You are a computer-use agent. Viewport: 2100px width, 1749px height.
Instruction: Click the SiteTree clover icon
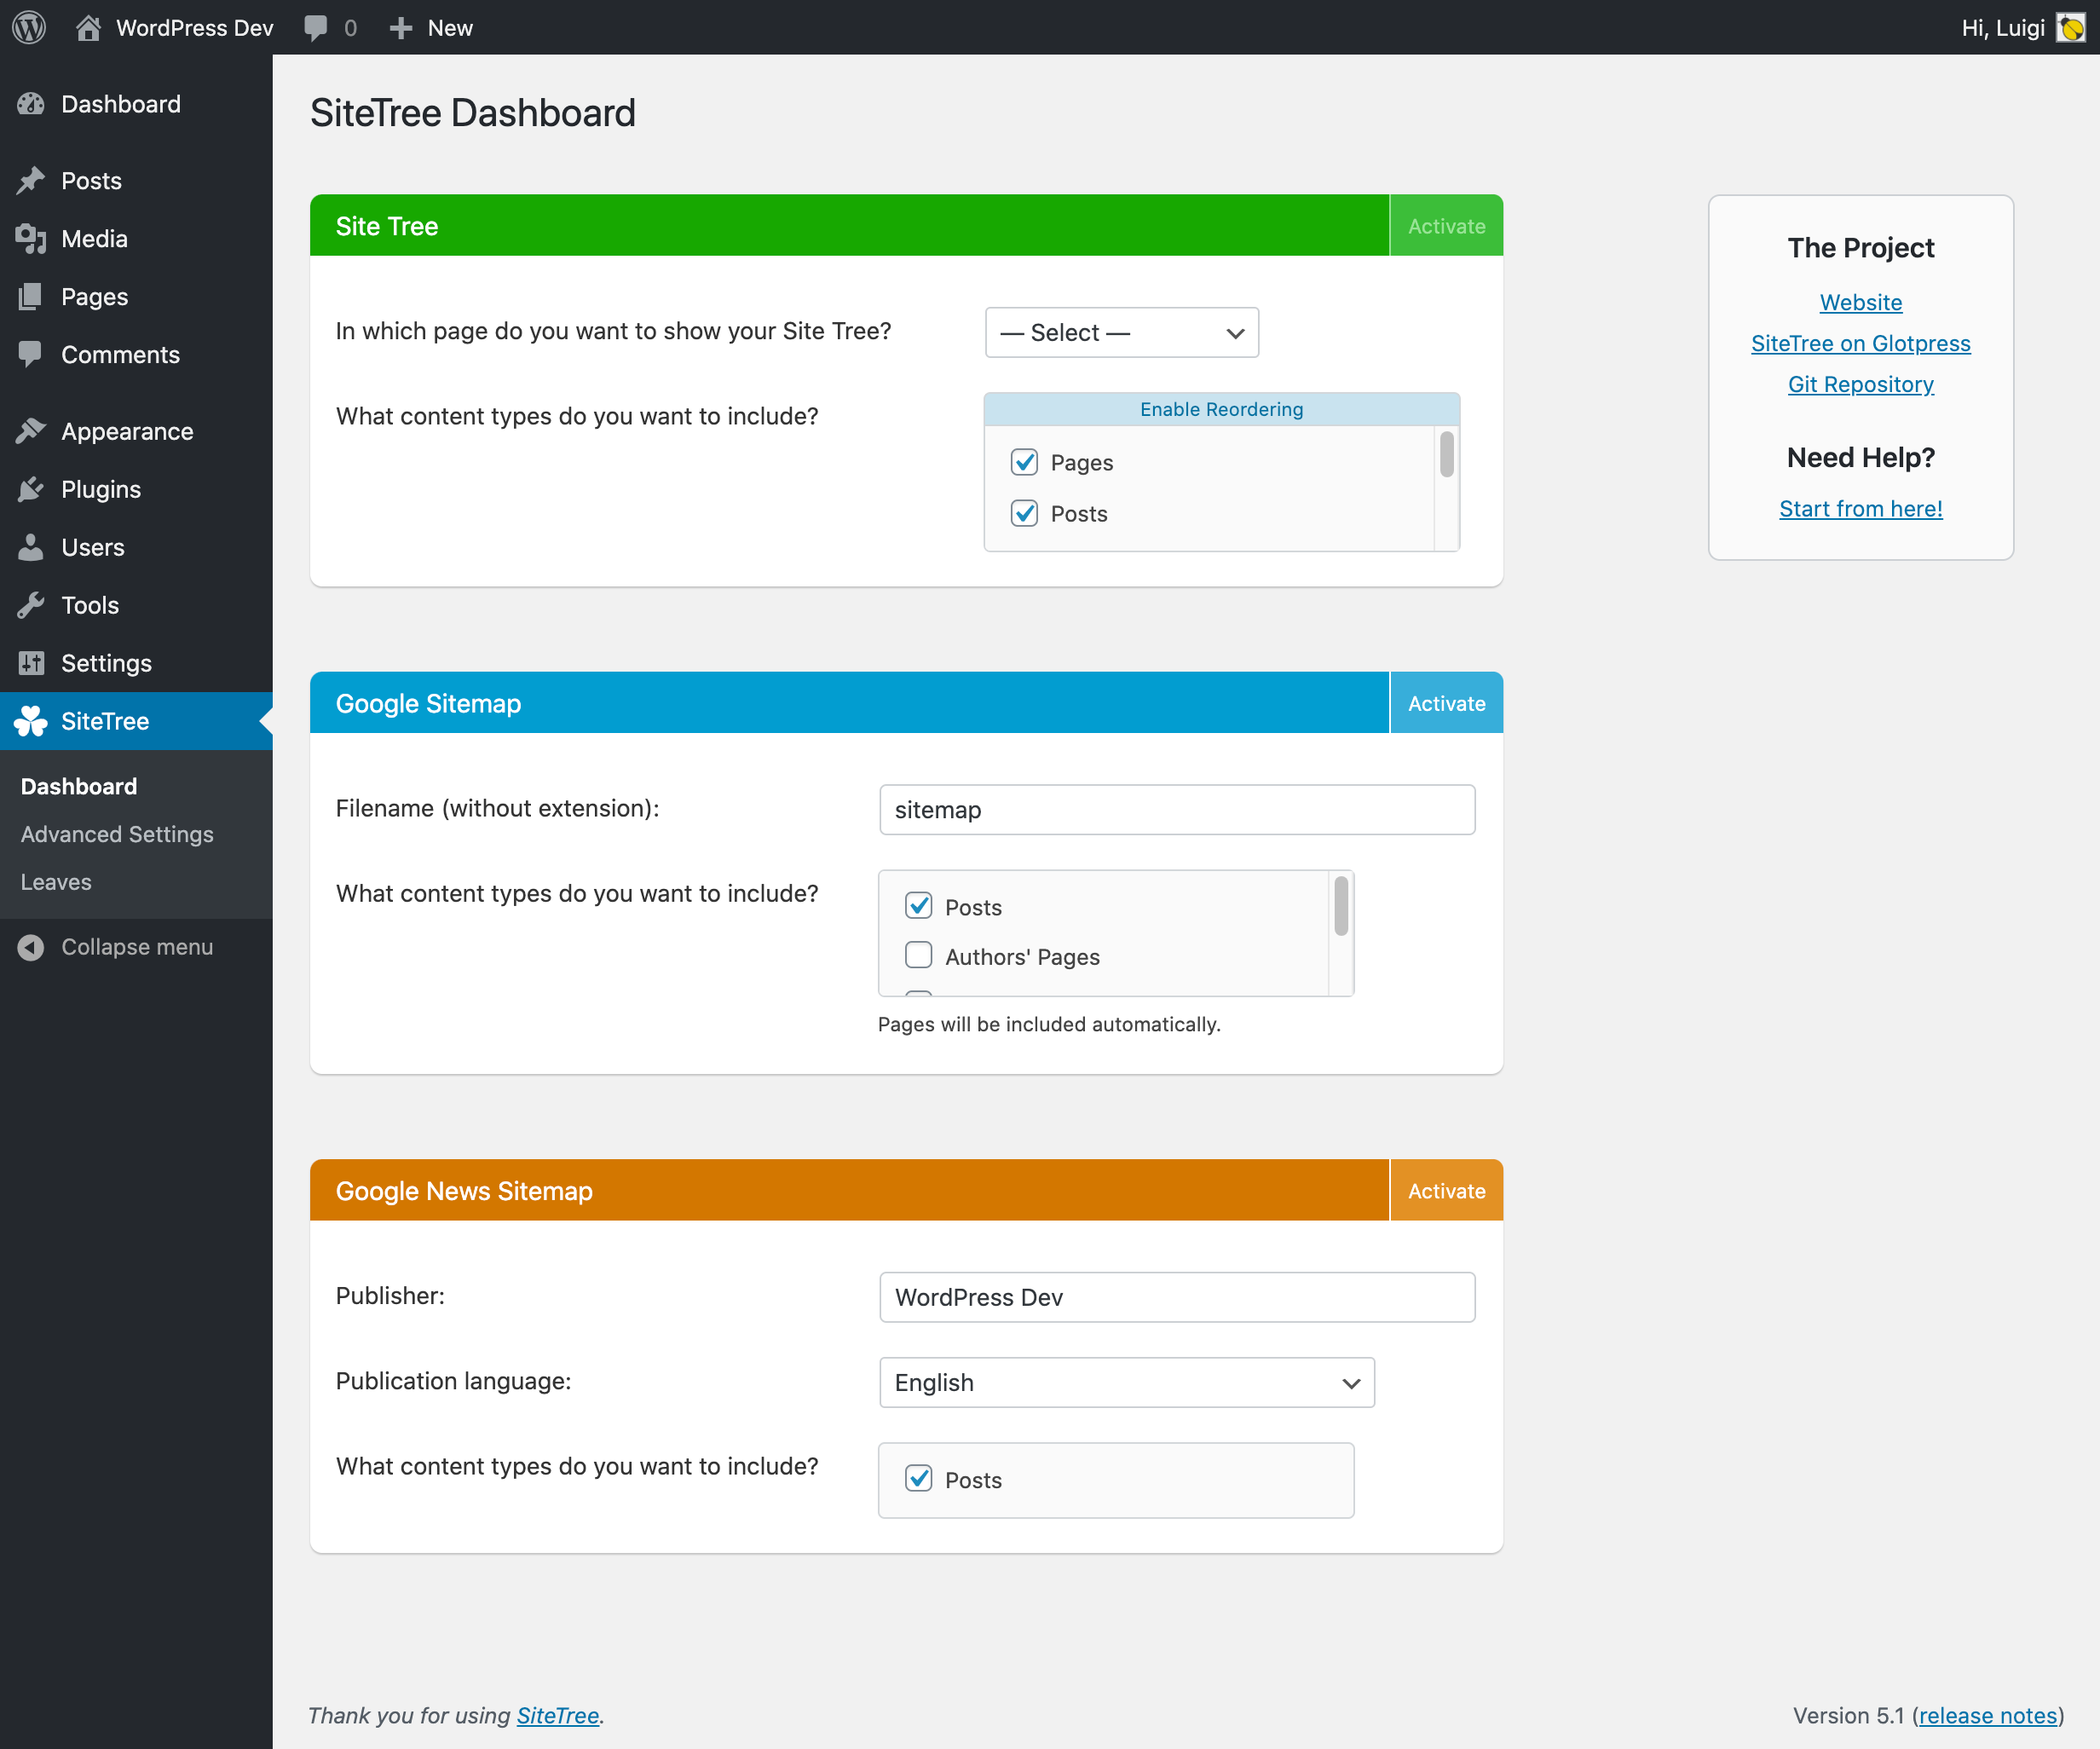coord(31,721)
